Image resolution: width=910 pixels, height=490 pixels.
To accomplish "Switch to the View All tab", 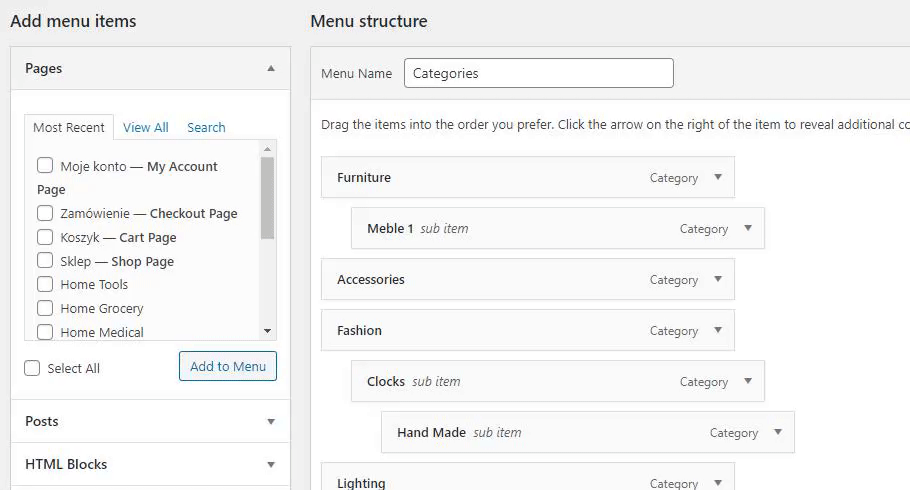I will [x=146, y=128].
